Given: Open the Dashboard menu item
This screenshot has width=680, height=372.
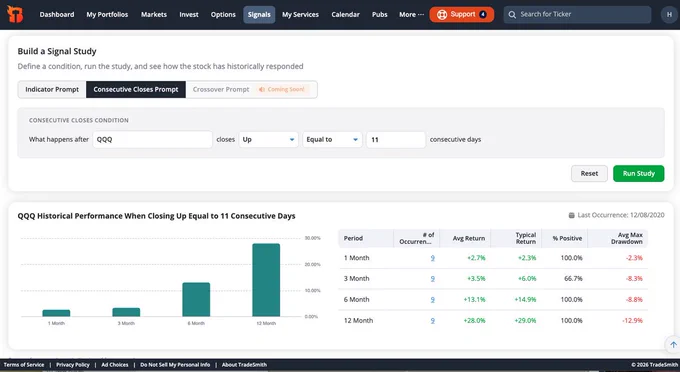Looking at the screenshot, I should pos(57,14).
